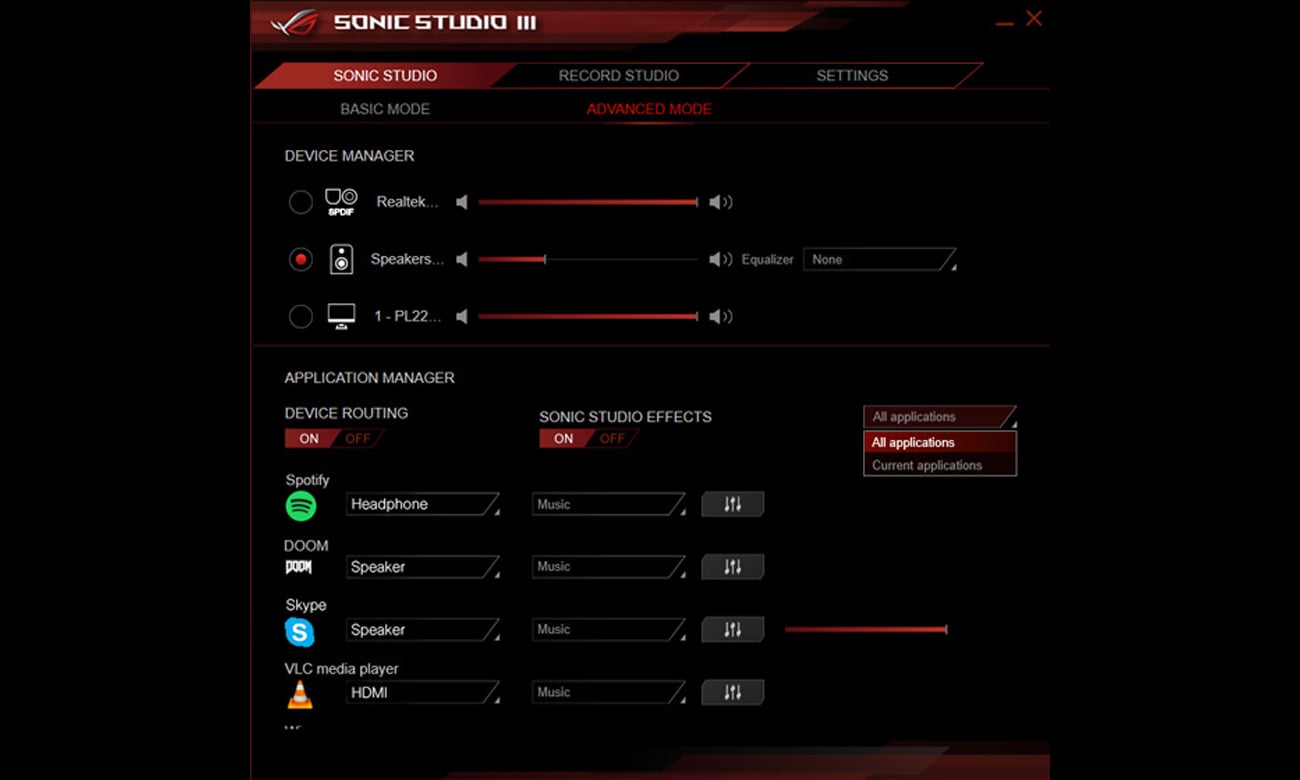Mute the Realtek SPDIF device speaker icon

461,202
